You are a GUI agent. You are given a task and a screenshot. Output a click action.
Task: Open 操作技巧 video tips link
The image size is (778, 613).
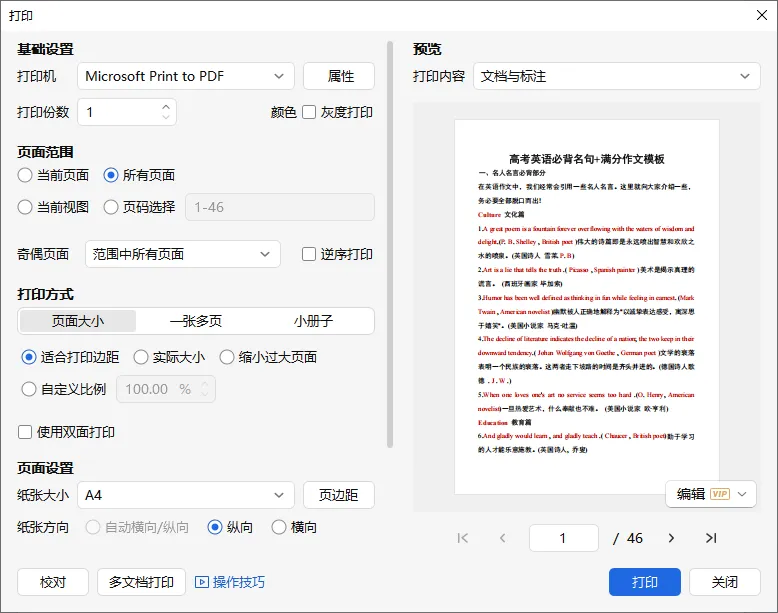(230, 582)
